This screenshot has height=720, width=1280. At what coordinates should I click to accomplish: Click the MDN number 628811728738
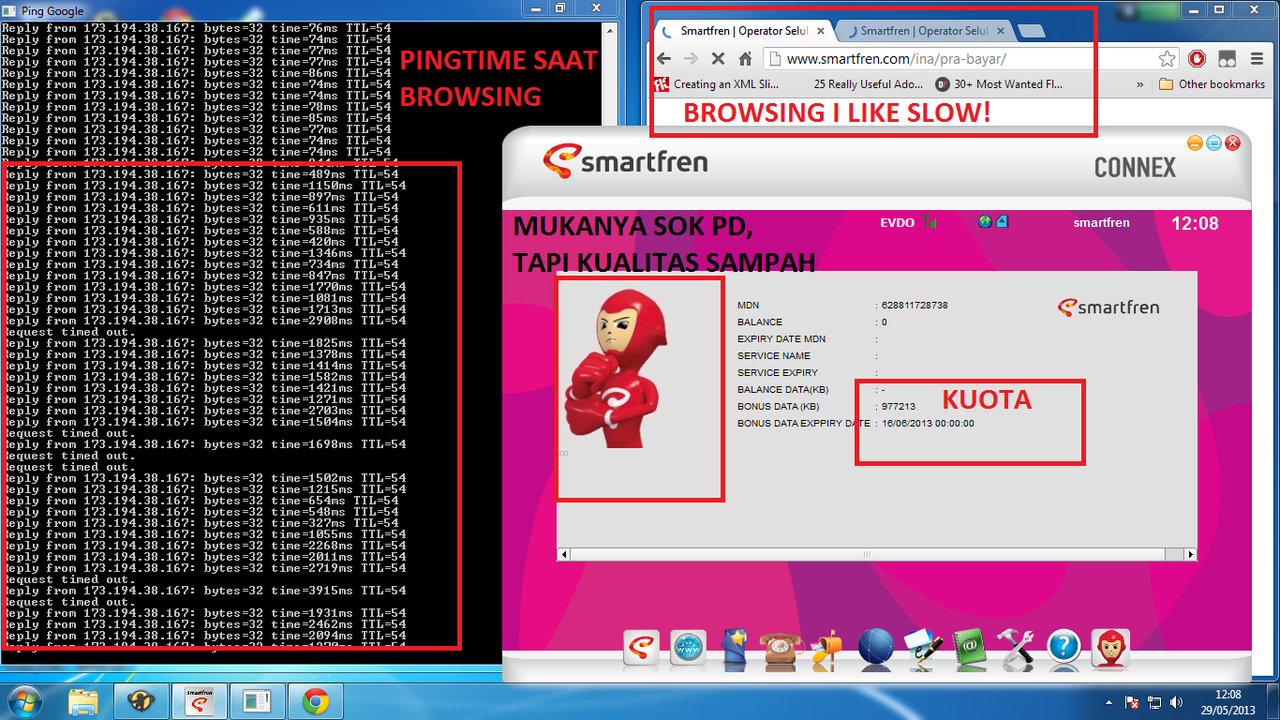pyautogui.click(x=914, y=305)
